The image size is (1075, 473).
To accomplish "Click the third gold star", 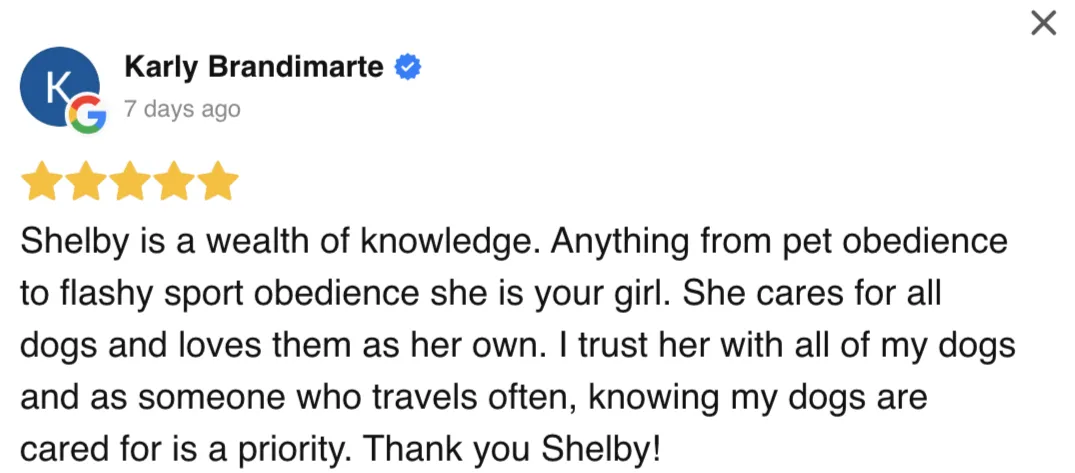I will click(x=130, y=183).
